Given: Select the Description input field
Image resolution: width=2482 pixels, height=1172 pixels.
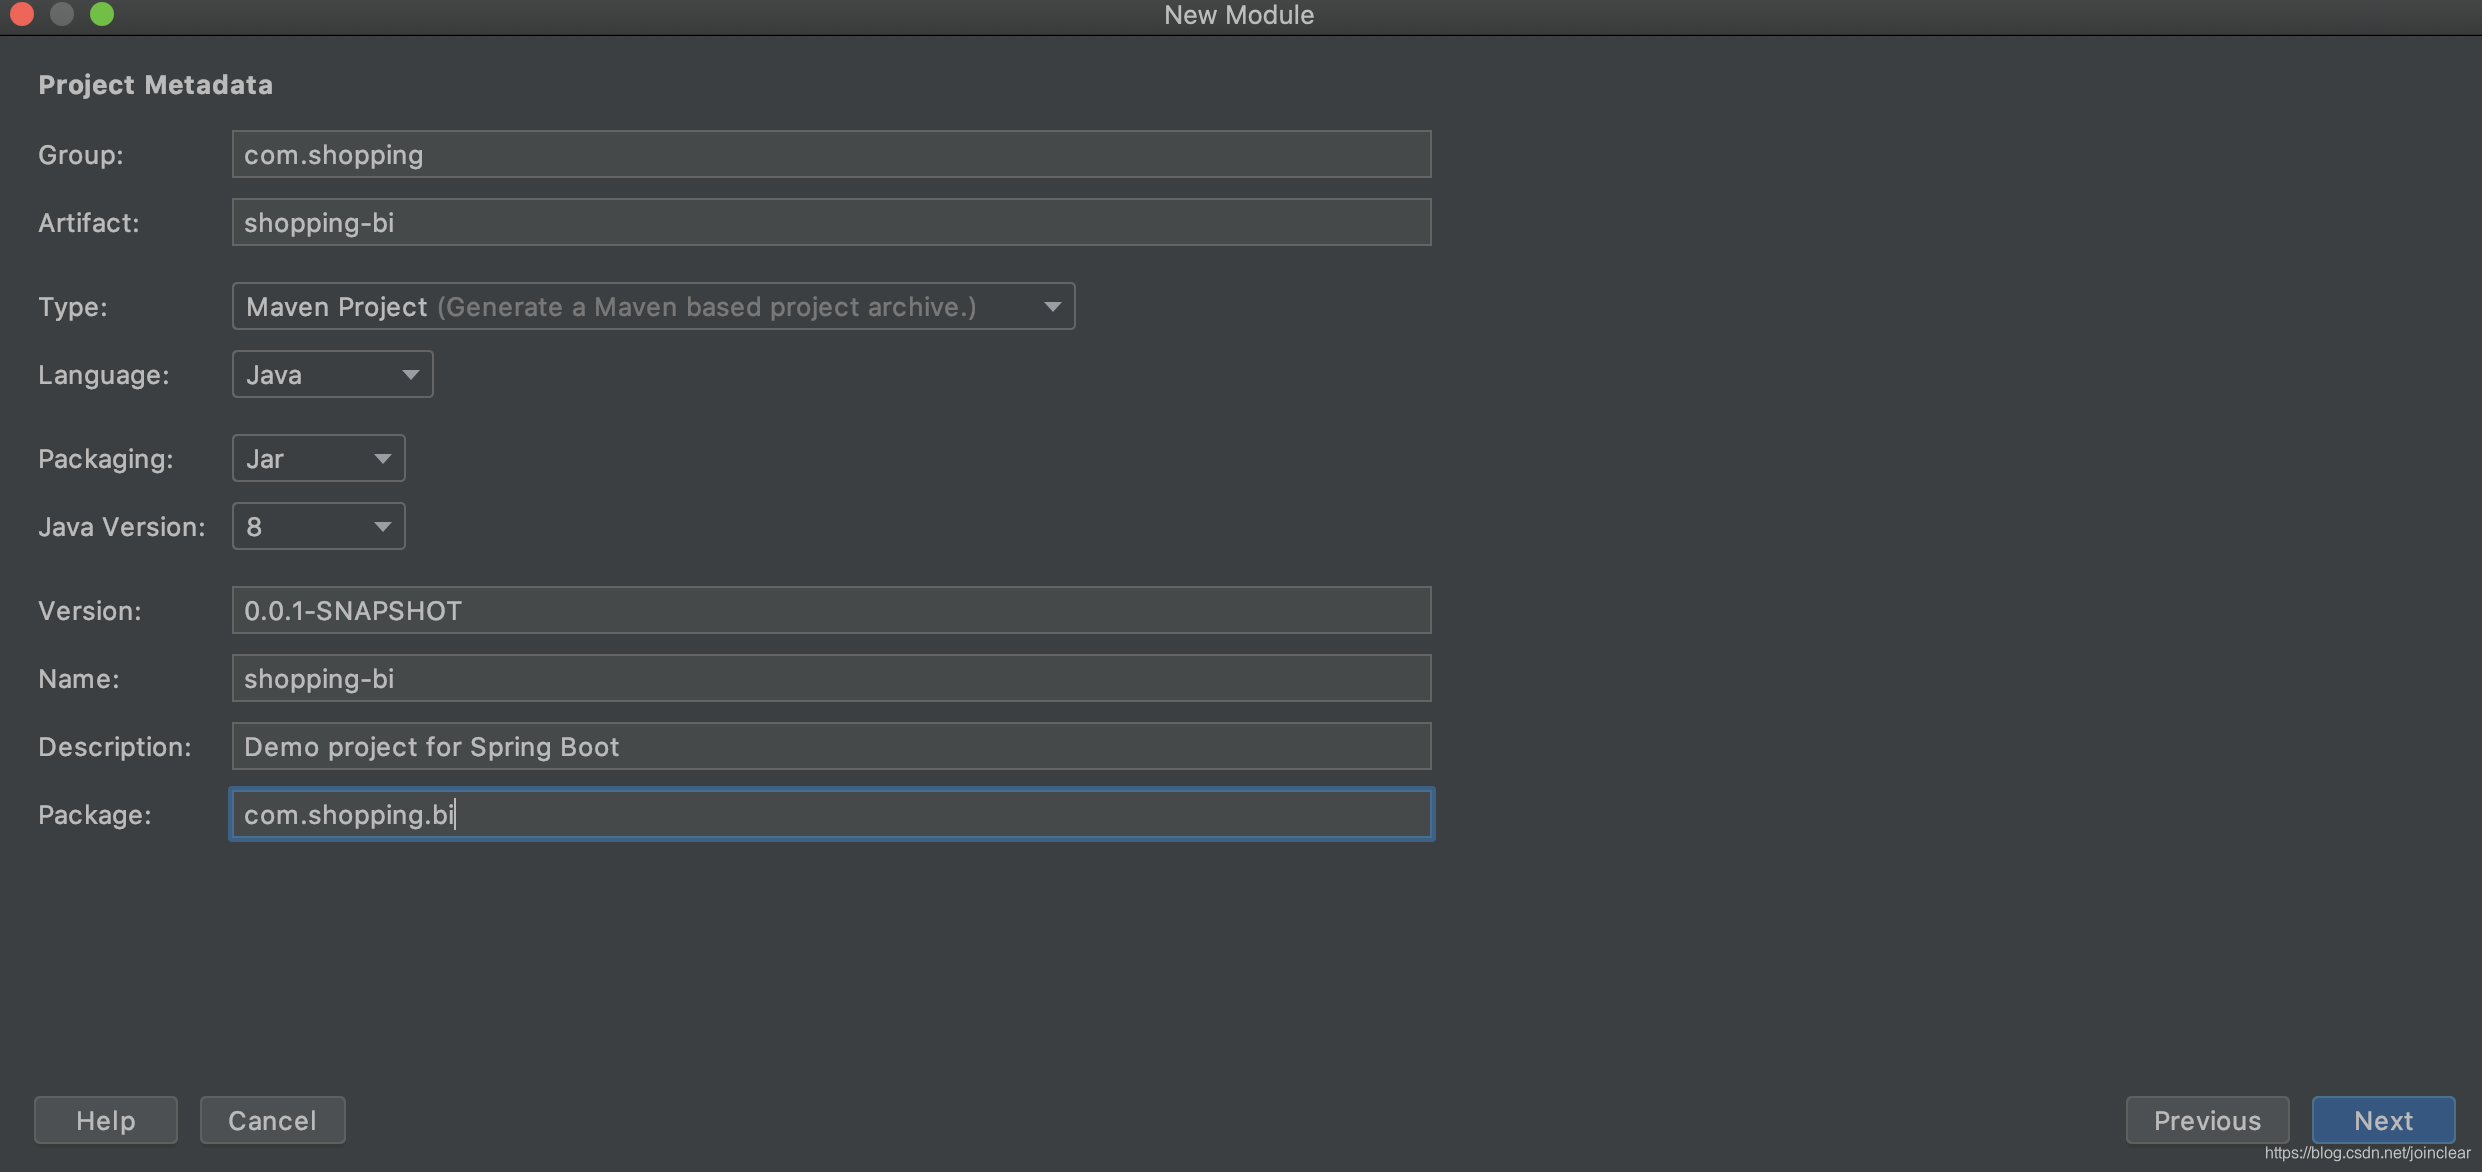Looking at the screenshot, I should [829, 744].
